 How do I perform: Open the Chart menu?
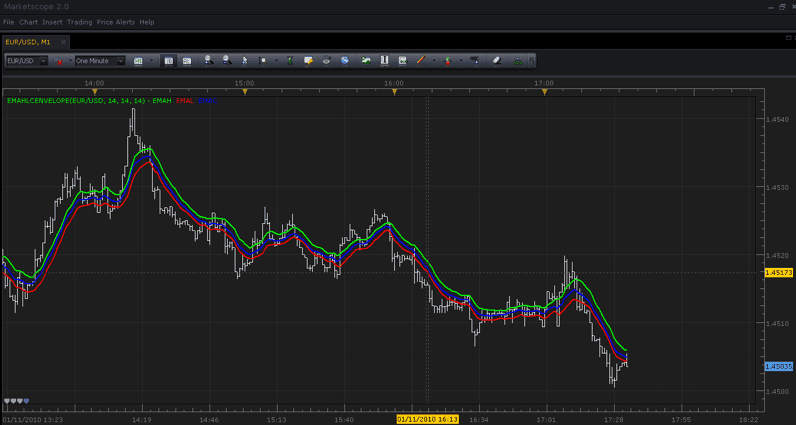tap(28, 22)
